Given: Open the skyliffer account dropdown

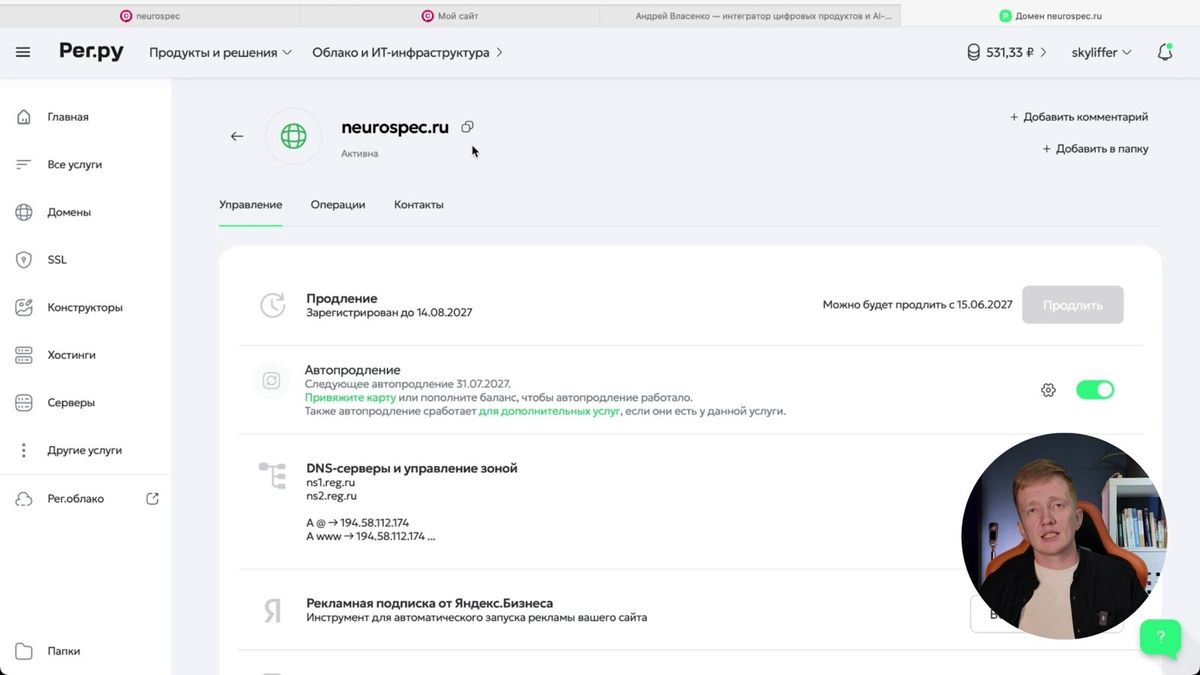Looking at the screenshot, I should [x=1101, y=52].
